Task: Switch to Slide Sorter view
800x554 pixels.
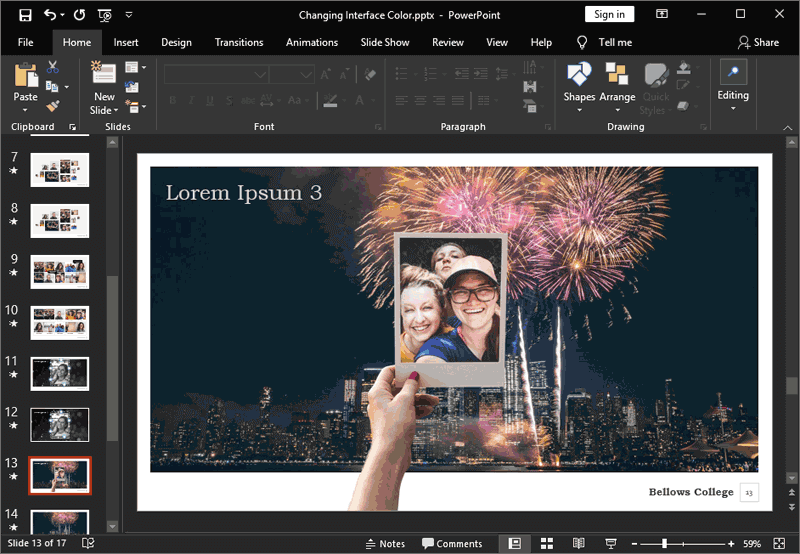Action: point(547,543)
